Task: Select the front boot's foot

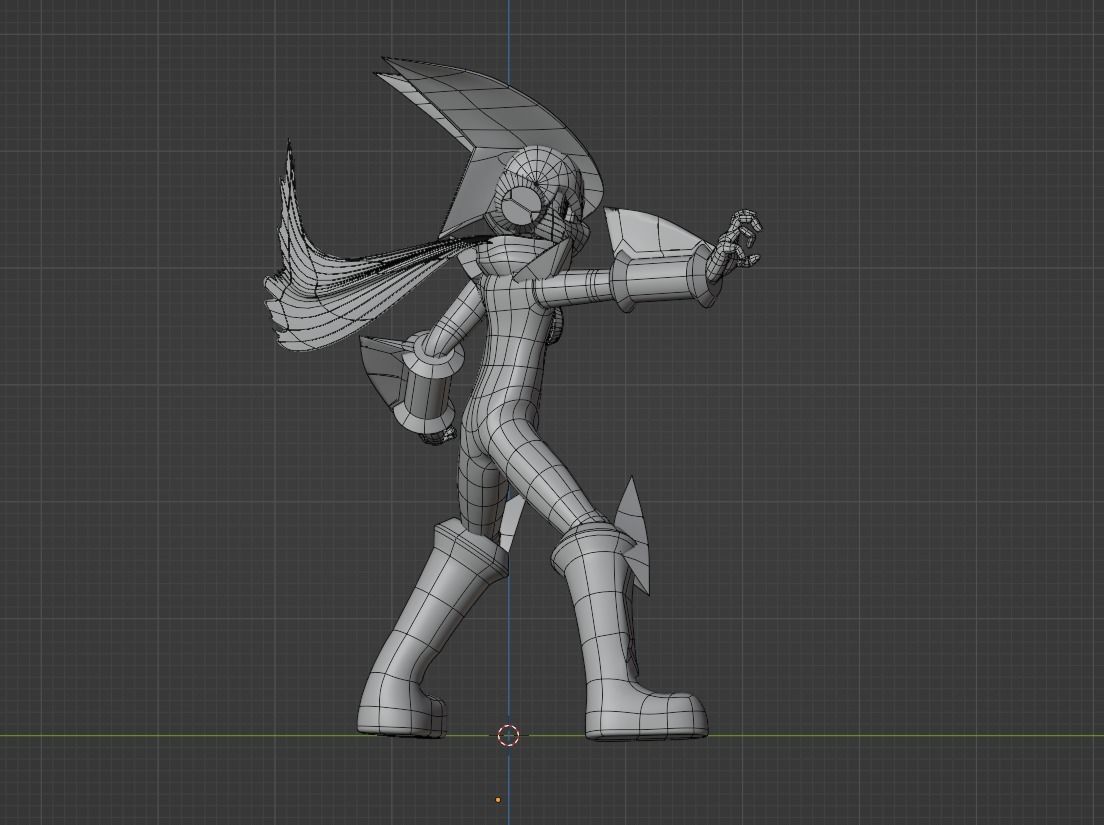Action: pyautogui.click(x=644, y=712)
